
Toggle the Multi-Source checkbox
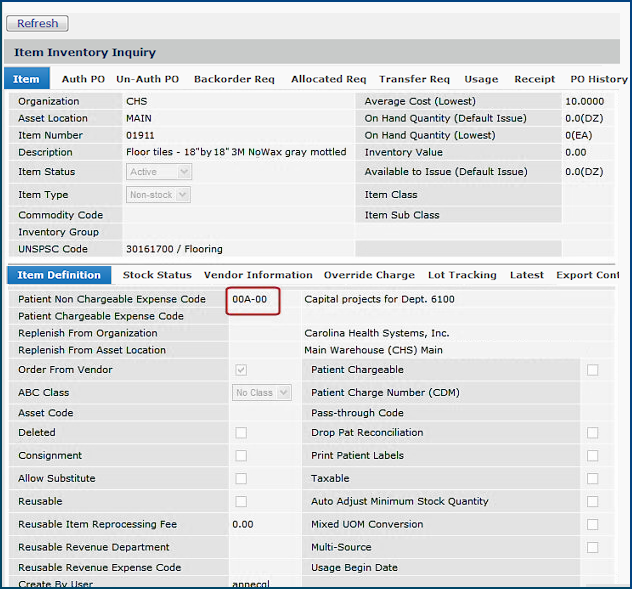coord(593,547)
